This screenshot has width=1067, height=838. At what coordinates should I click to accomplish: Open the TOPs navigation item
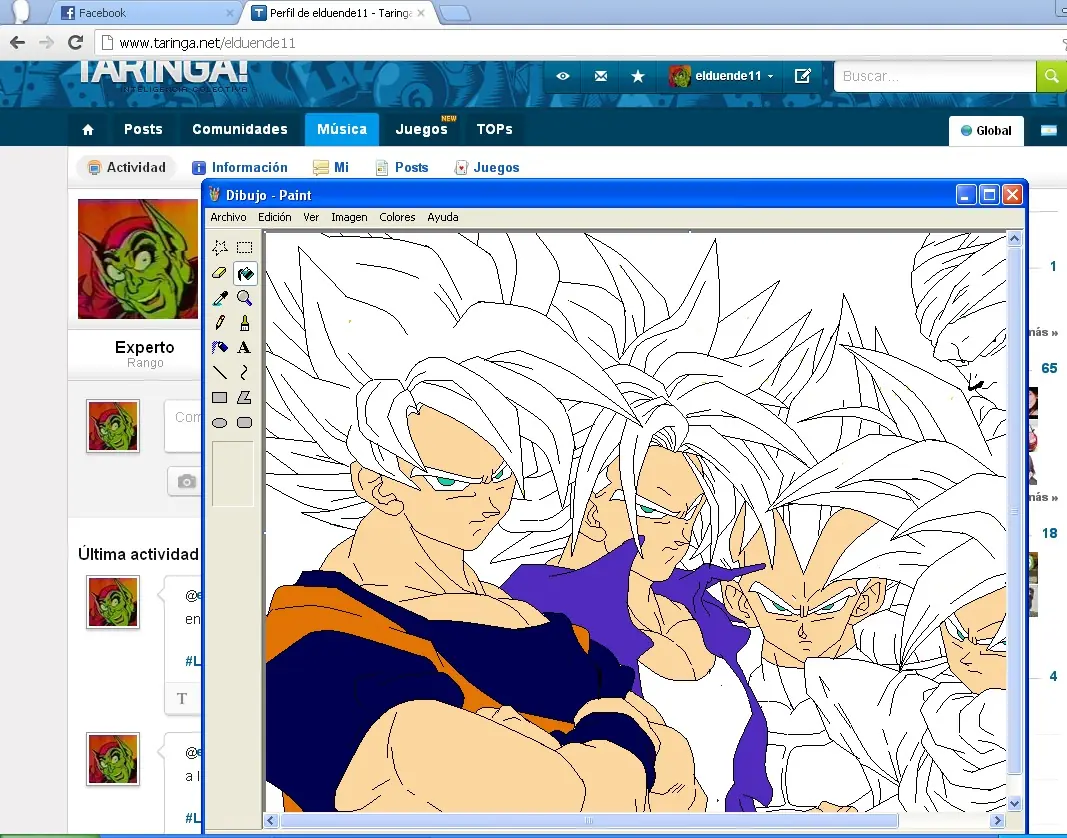tap(495, 129)
